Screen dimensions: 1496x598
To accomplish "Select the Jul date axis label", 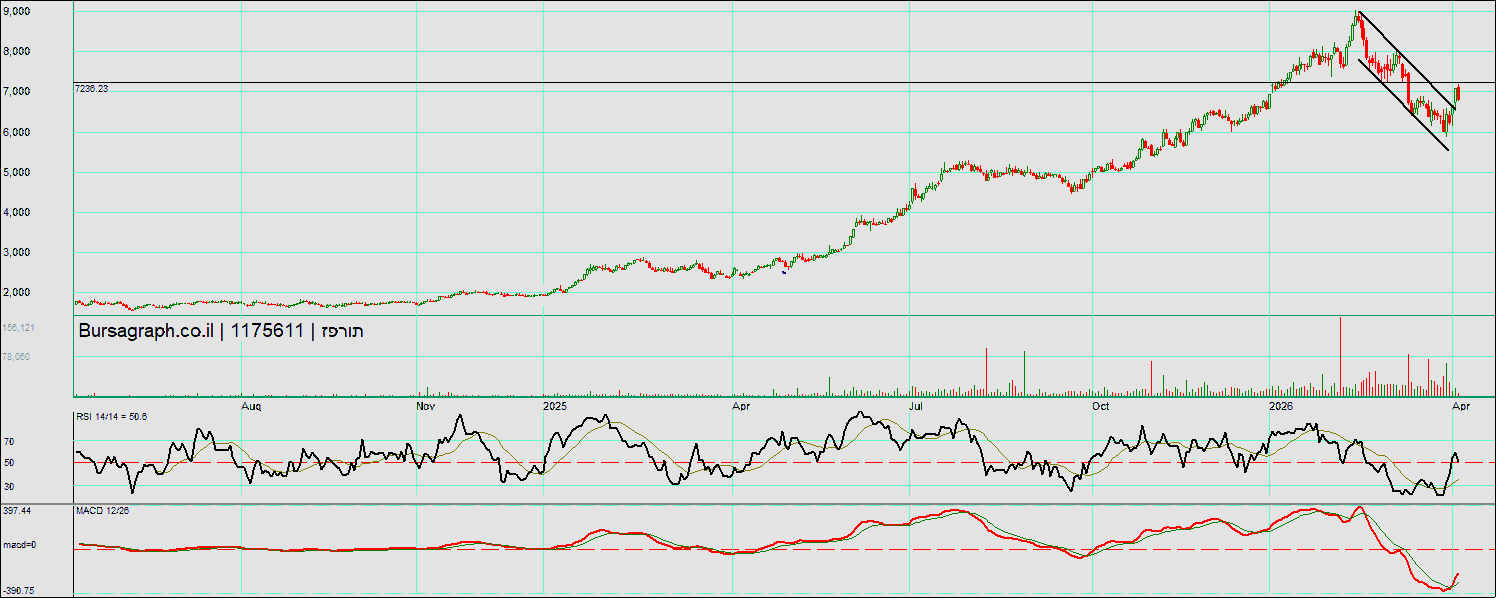I will pyautogui.click(x=916, y=407).
